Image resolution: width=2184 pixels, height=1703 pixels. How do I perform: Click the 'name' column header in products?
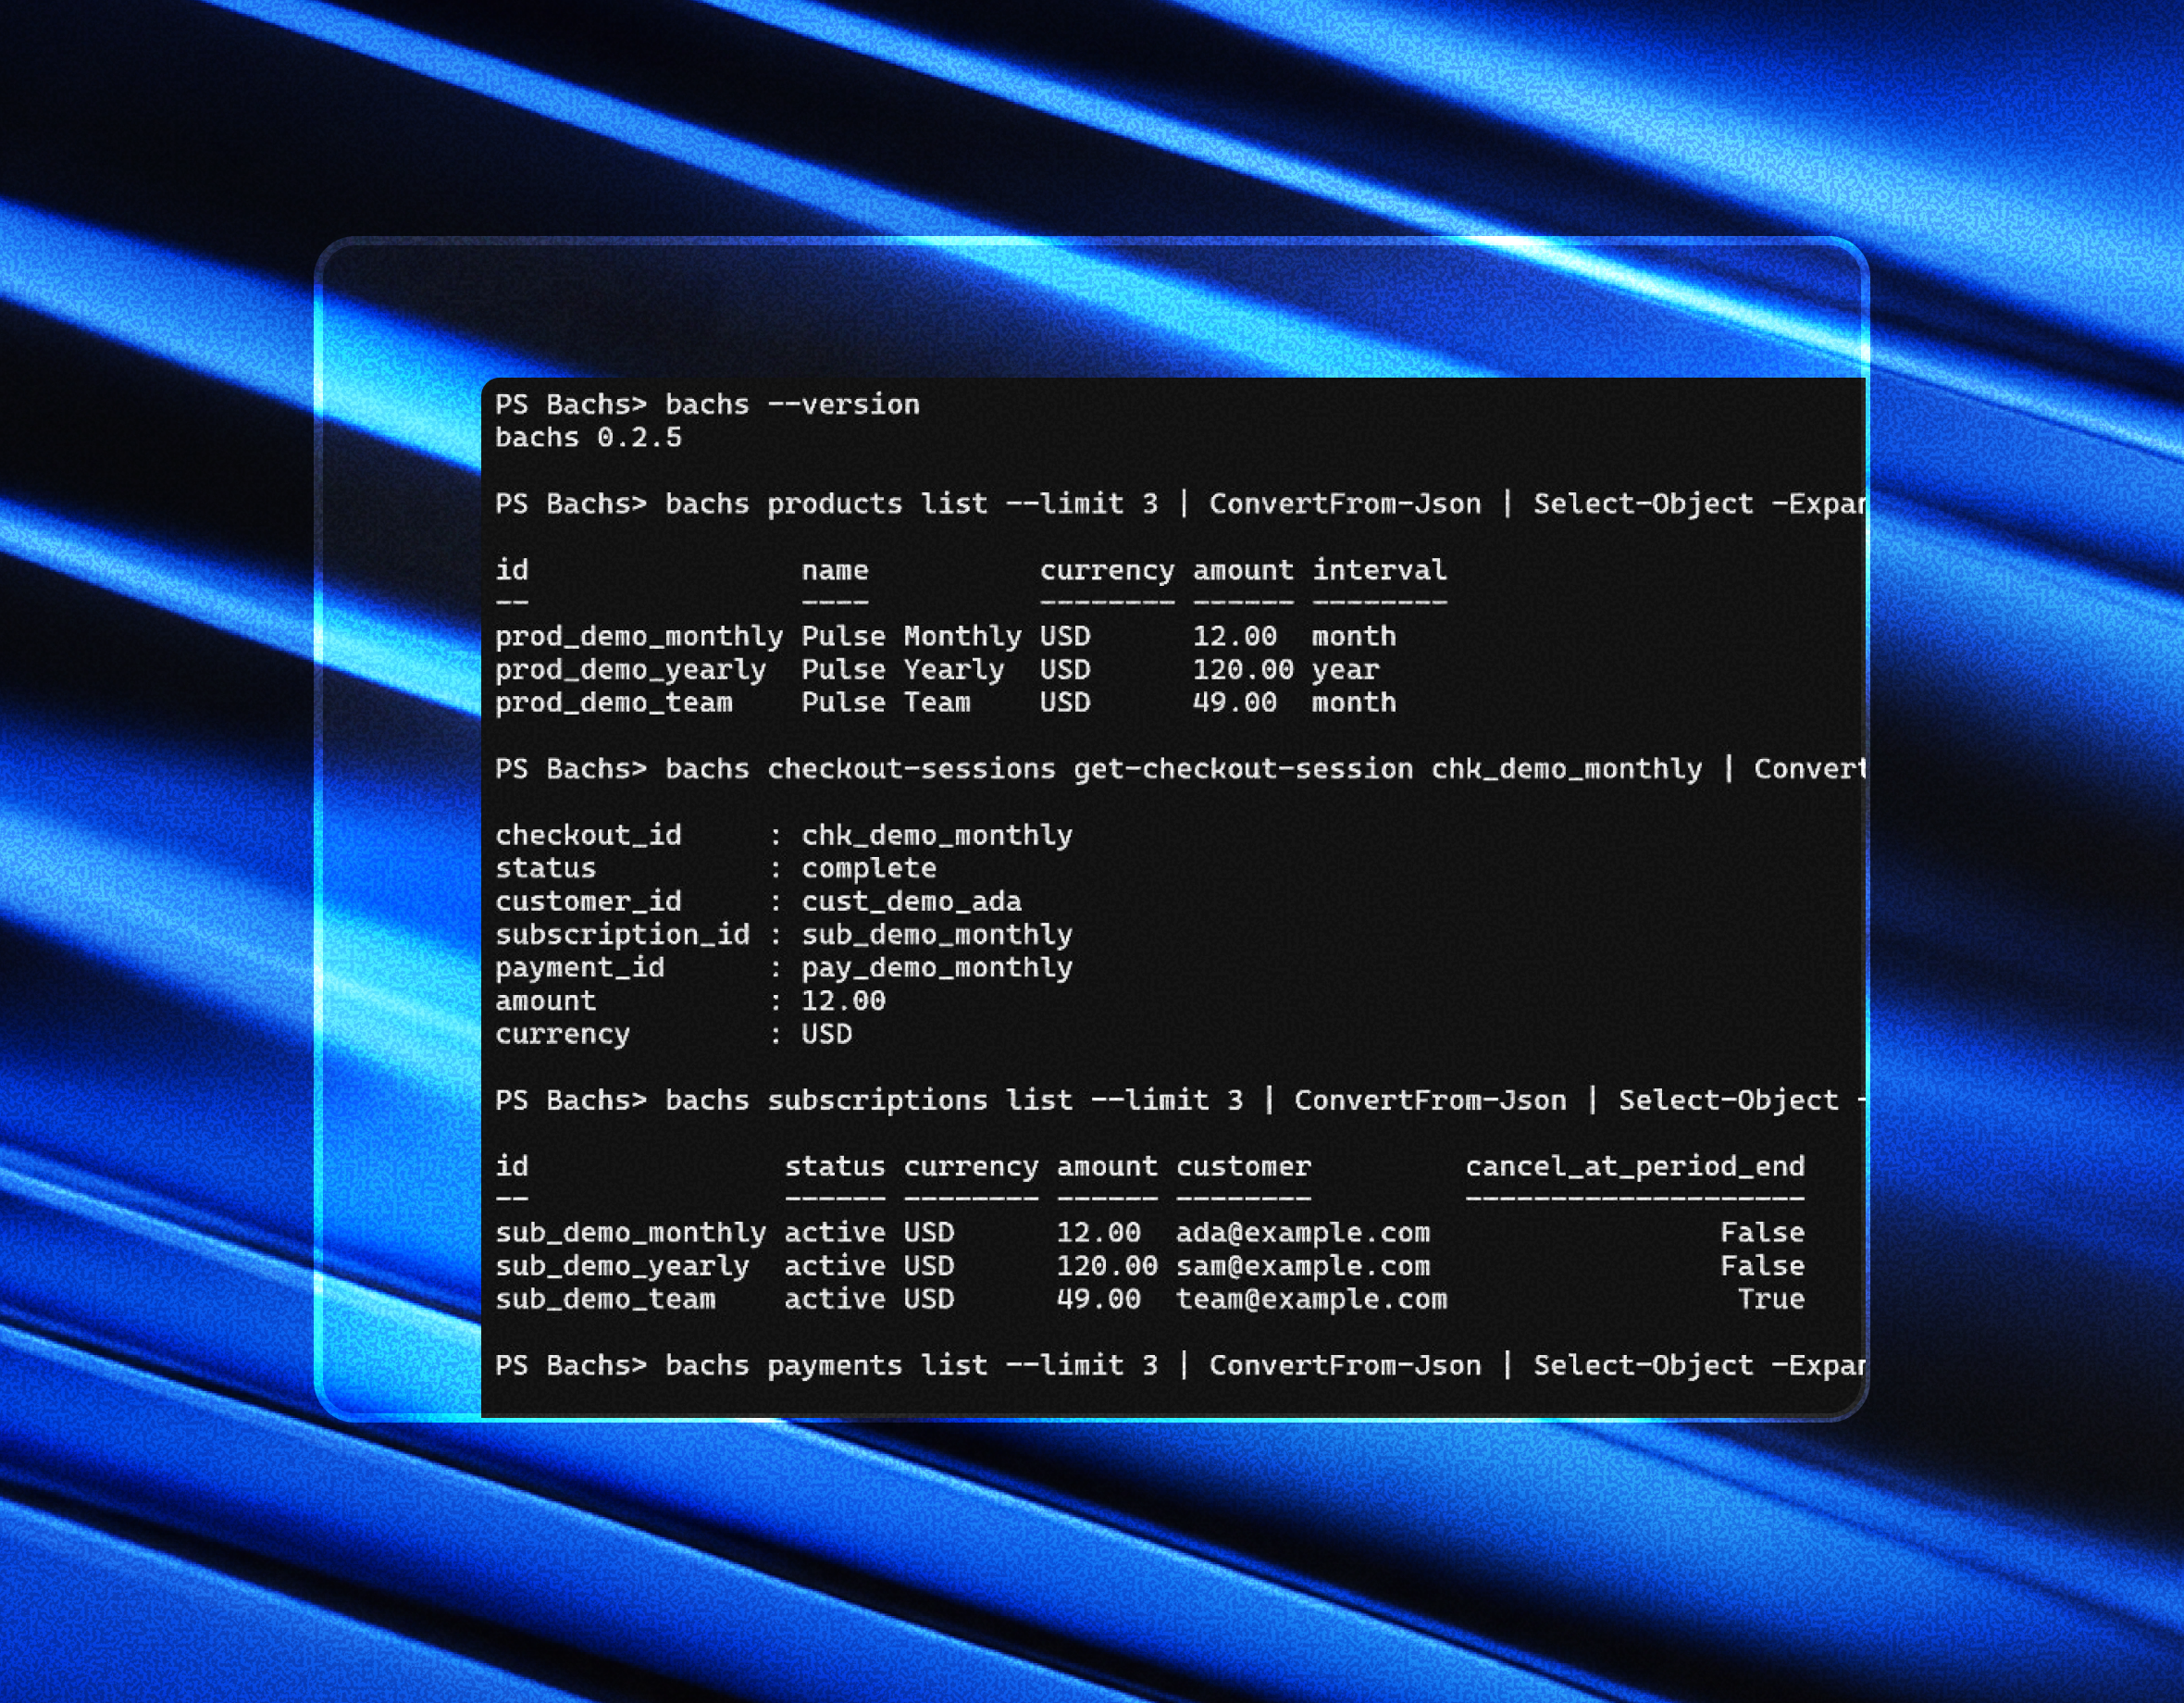[x=835, y=570]
